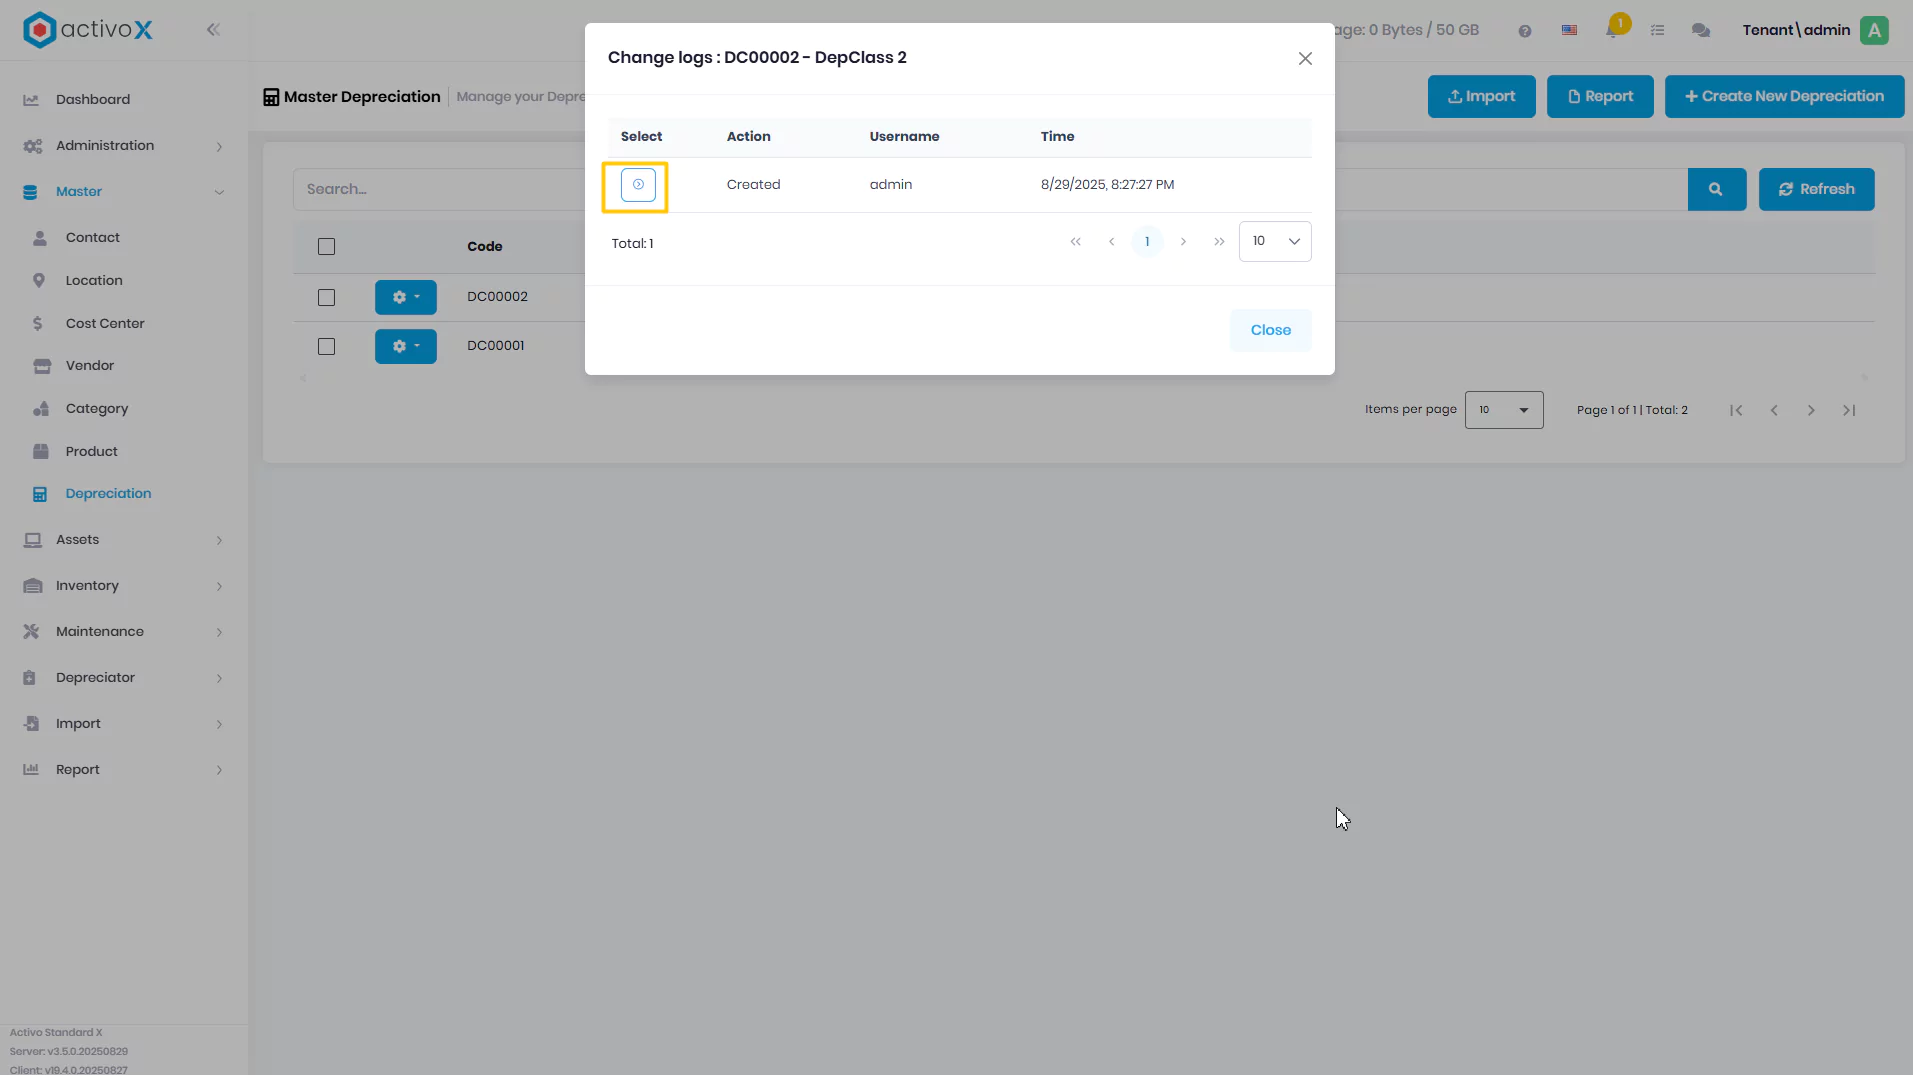Jump to first page of depreciation table

(x=1736, y=410)
